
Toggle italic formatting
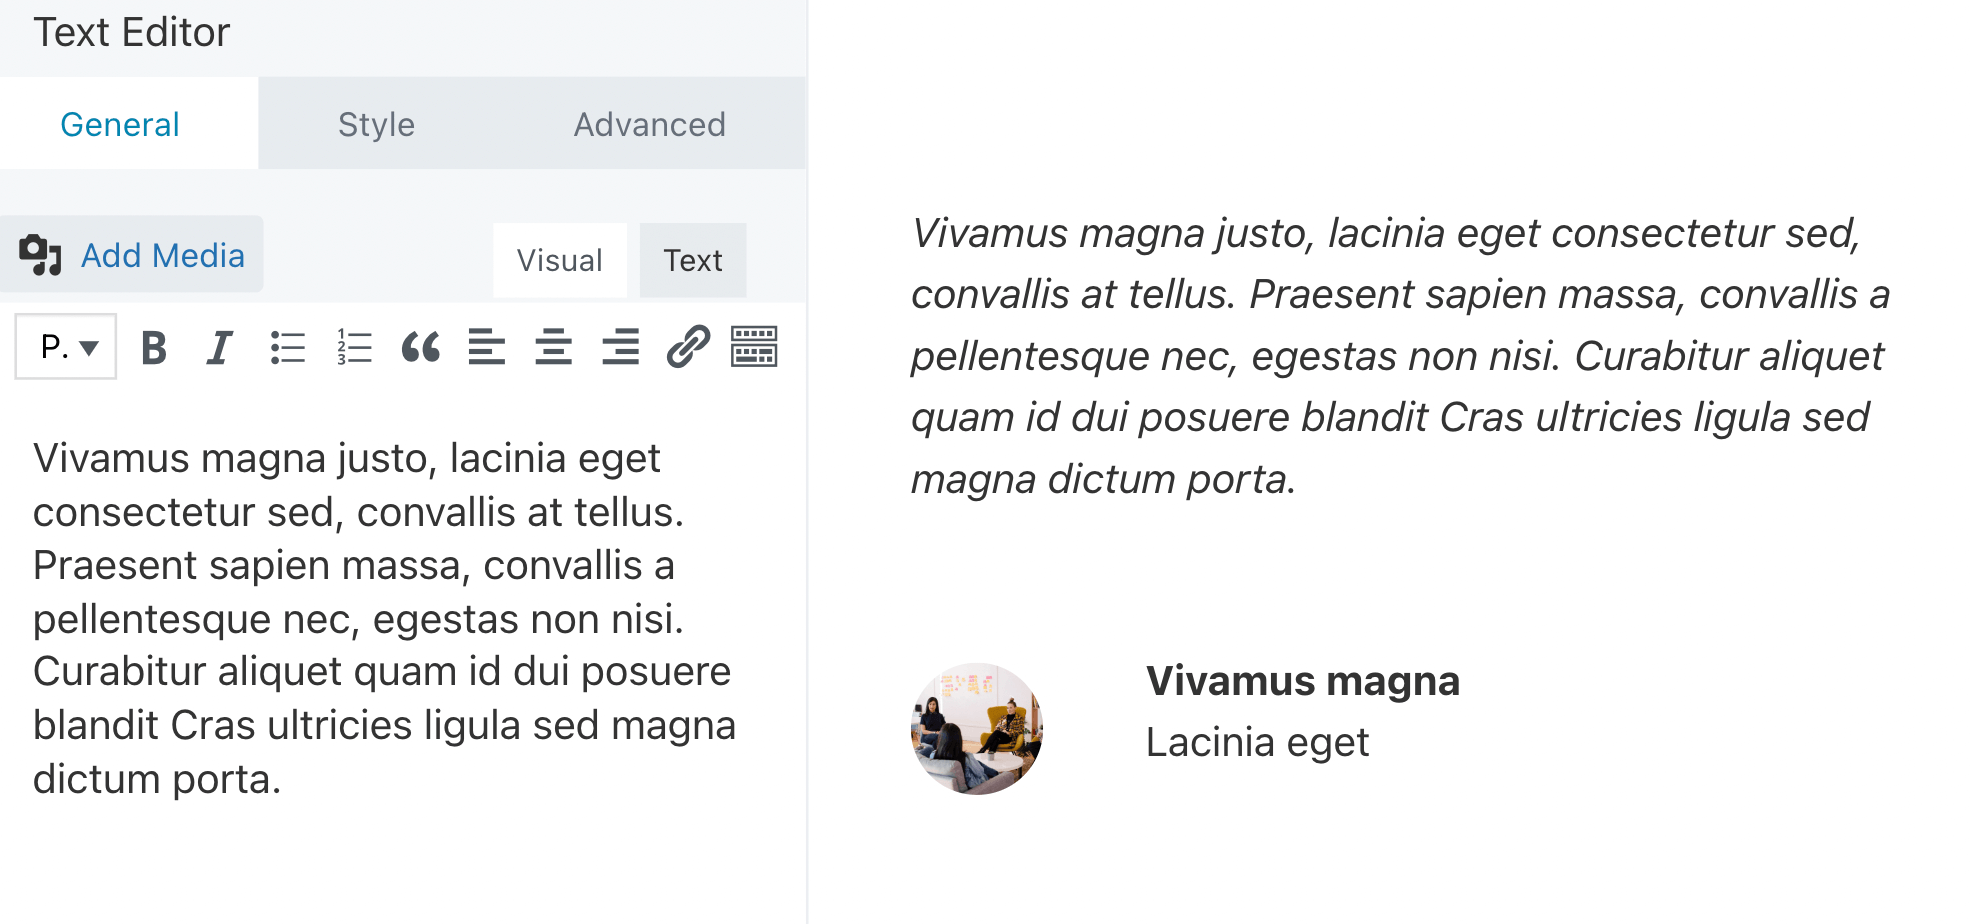click(219, 348)
